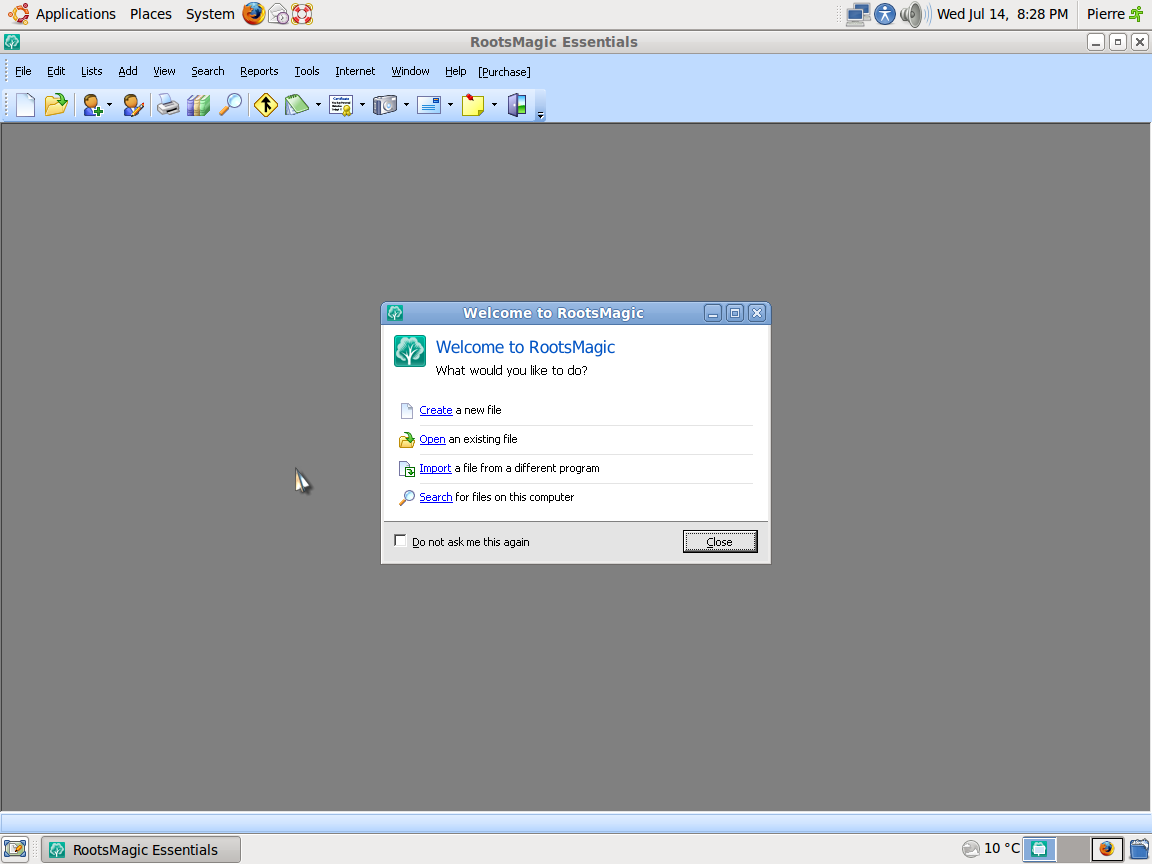Image resolution: width=1152 pixels, height=864 pixels.
Task: Launch Firefox from top panel
Action: click(253, 13)
